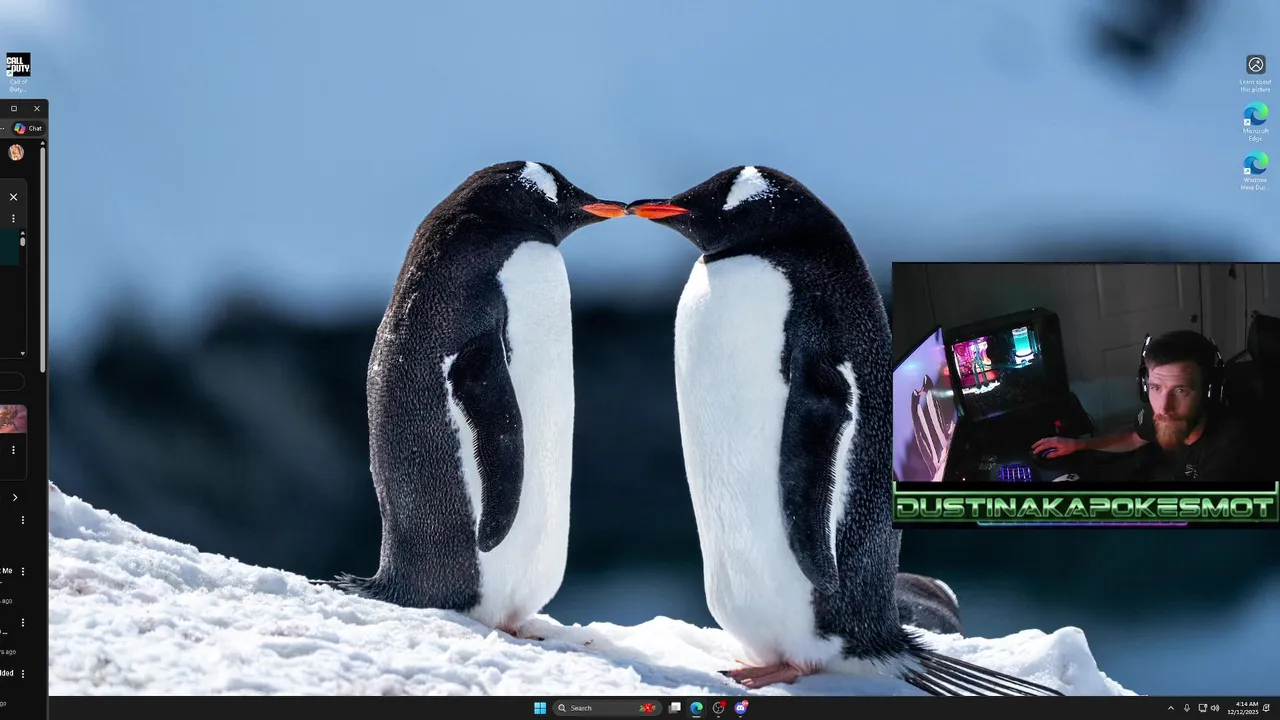Screen dimensions: 1280x720
Task: Open the clock showing 4:14 AM
Action: [x=1245, y=708]
